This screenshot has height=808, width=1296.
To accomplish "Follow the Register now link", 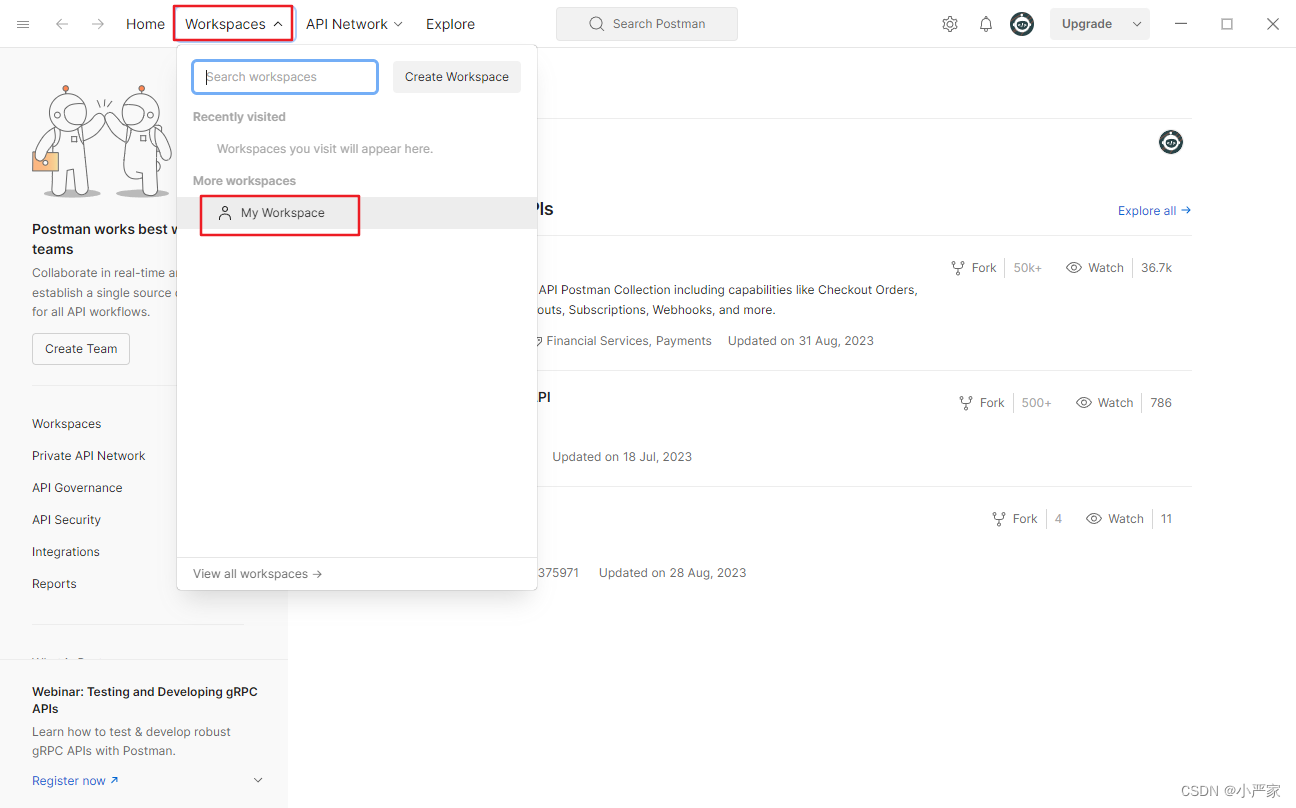I will [75, 781].
